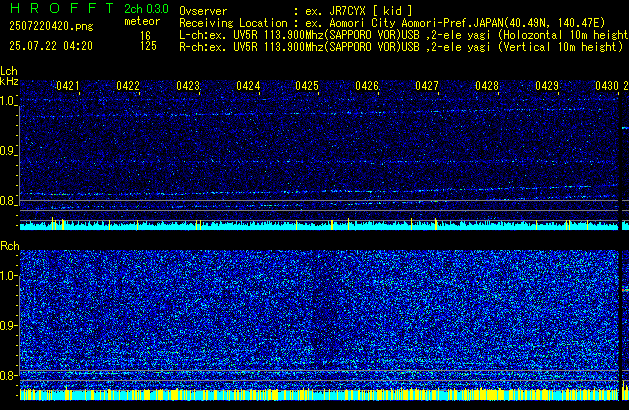Click the Lch 0.9 kHz axis label
Viewport: 629px width, 410px height.
[x=8, y=151]
